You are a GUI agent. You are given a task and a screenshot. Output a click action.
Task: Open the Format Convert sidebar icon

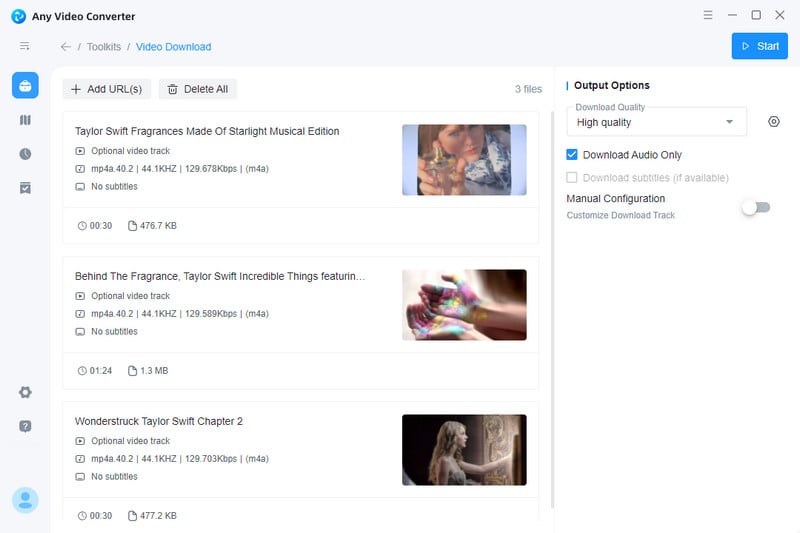coord(25,120)
